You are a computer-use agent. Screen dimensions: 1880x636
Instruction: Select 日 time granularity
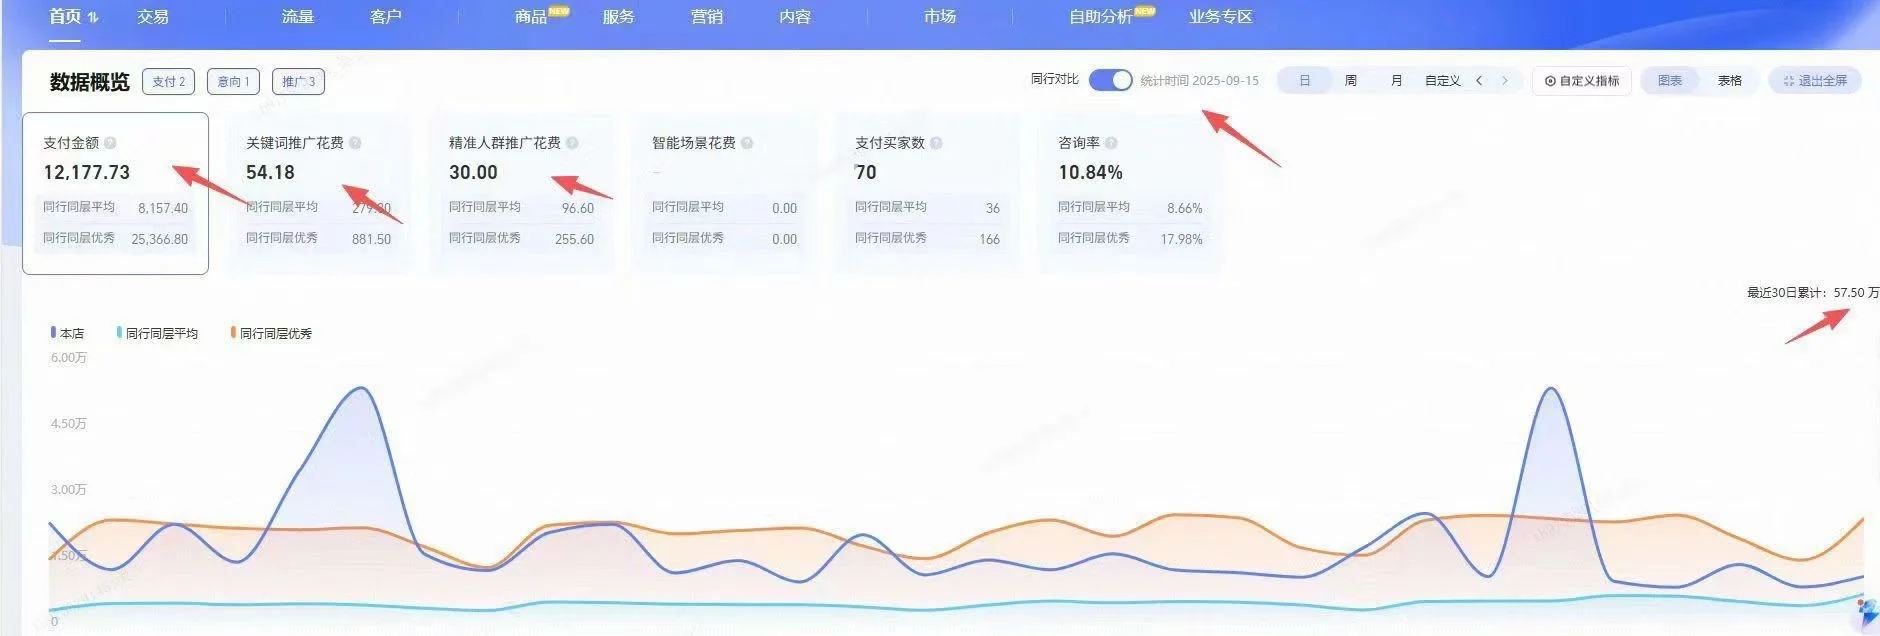(x=1304, y=81)
